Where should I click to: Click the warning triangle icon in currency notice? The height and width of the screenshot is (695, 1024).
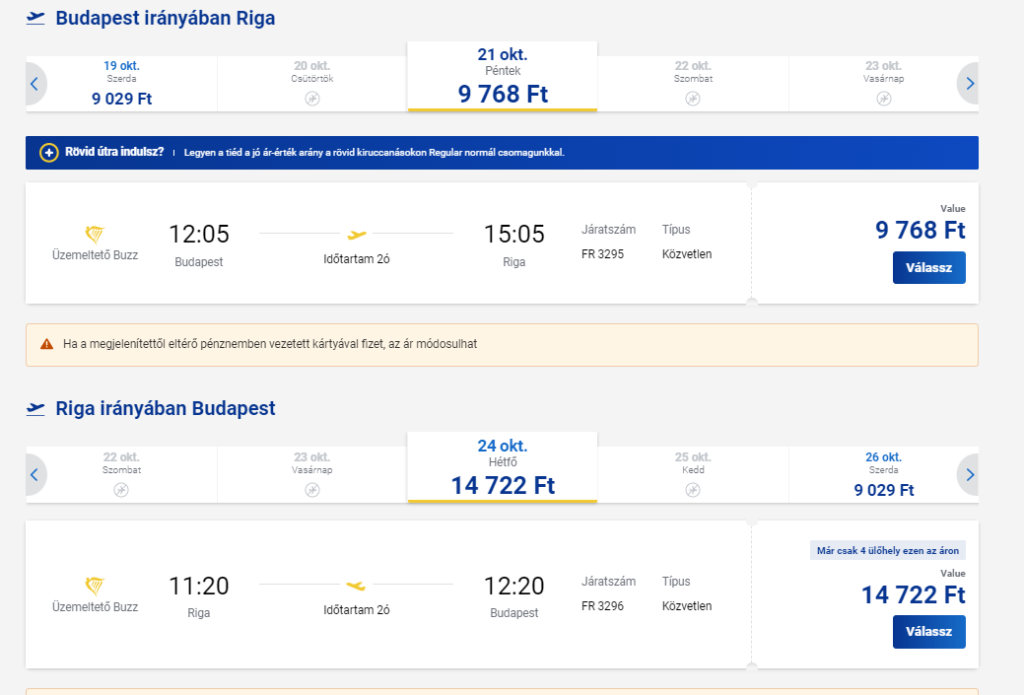click(46, 344)
